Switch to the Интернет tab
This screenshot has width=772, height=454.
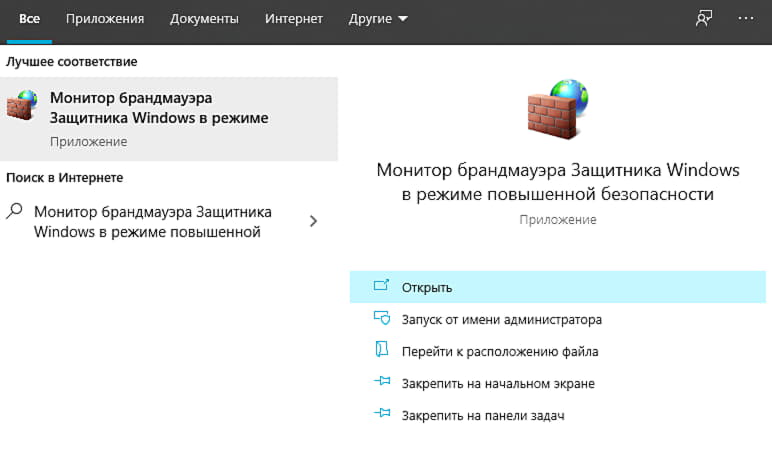tap(294, 19)
